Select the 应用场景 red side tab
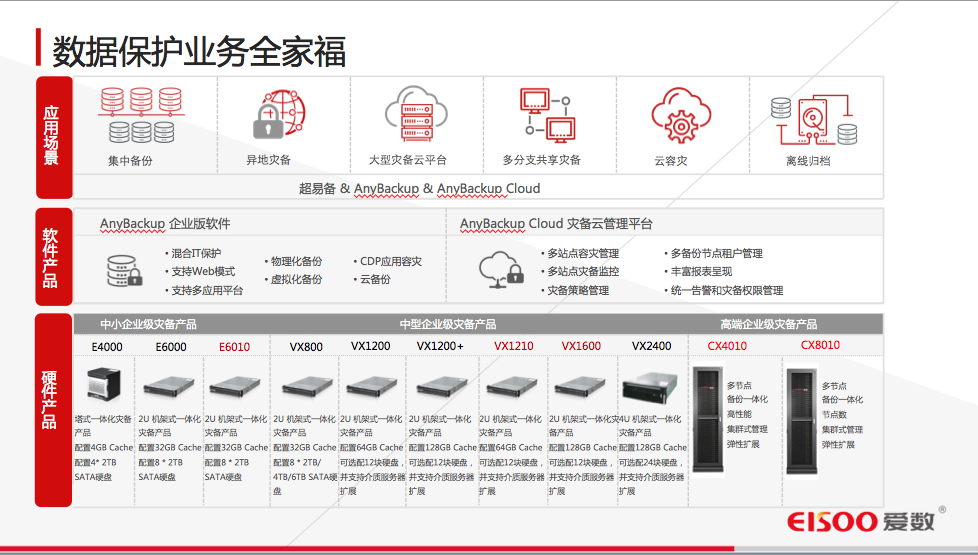978x555 pixels. (51, 136)
